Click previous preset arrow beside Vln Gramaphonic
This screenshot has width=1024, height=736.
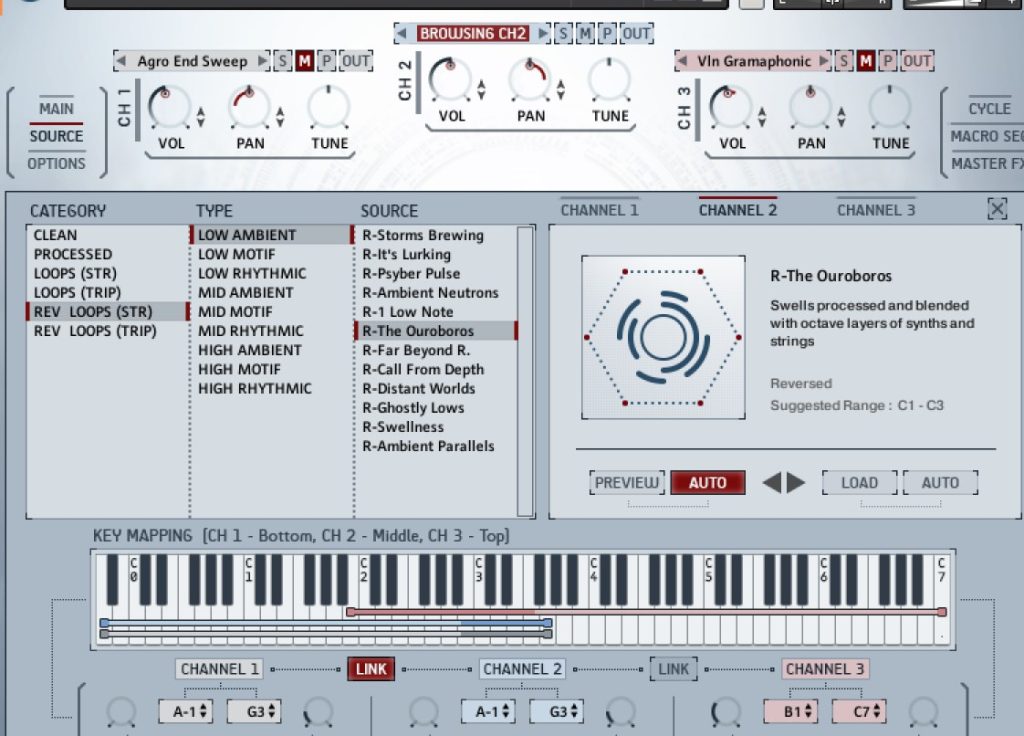pos(684,62)
